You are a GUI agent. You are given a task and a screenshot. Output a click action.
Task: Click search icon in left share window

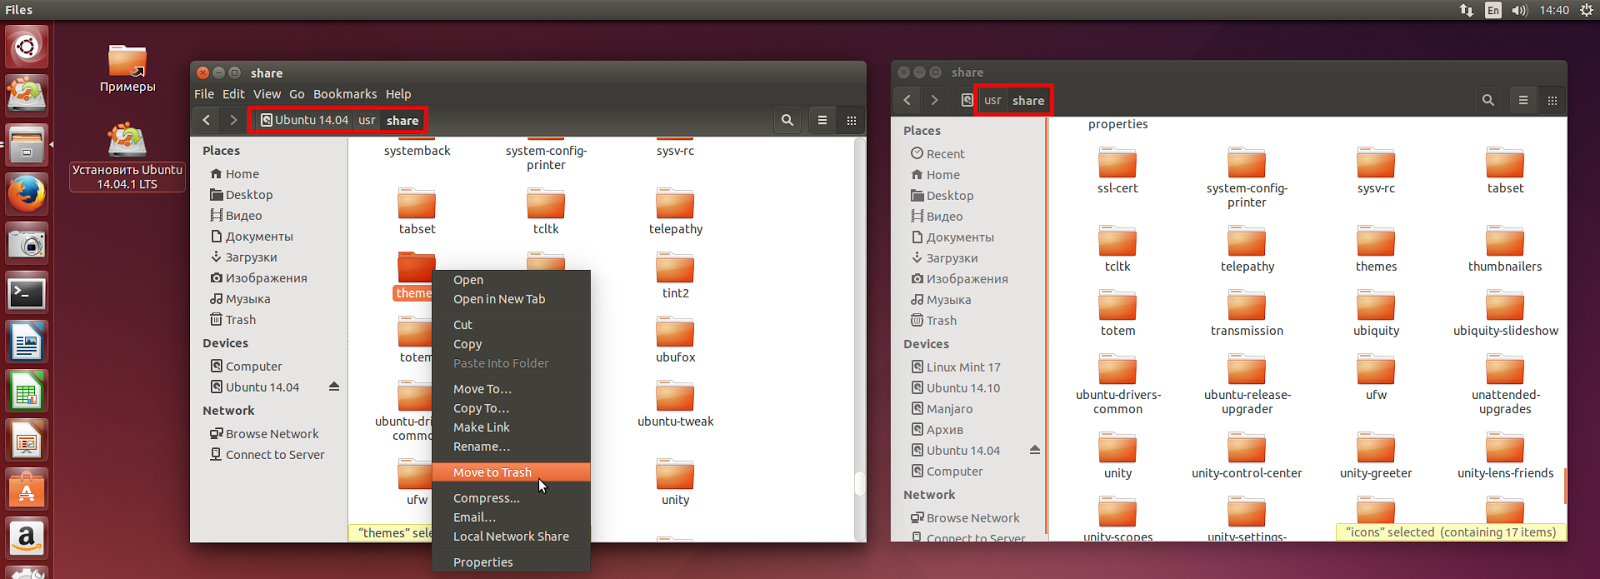787,120
